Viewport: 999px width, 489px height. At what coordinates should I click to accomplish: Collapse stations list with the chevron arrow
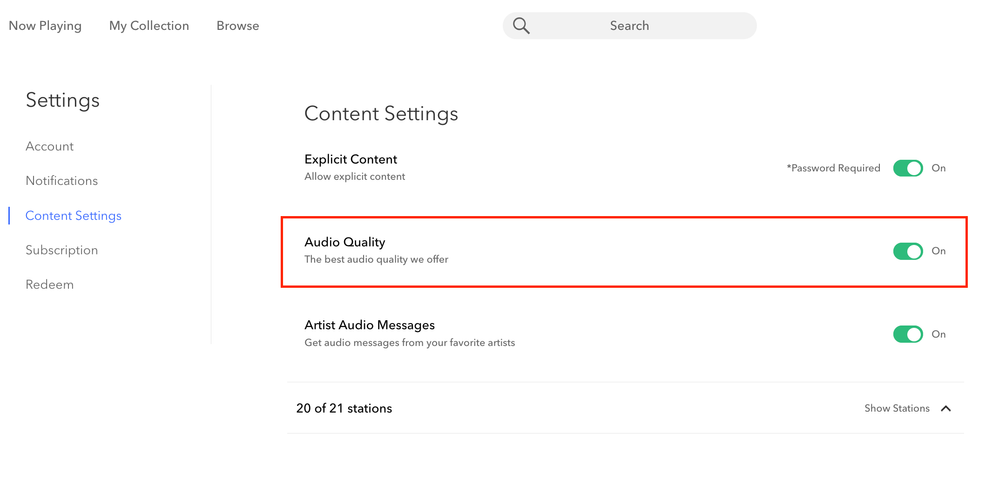[x=946, y=409]
